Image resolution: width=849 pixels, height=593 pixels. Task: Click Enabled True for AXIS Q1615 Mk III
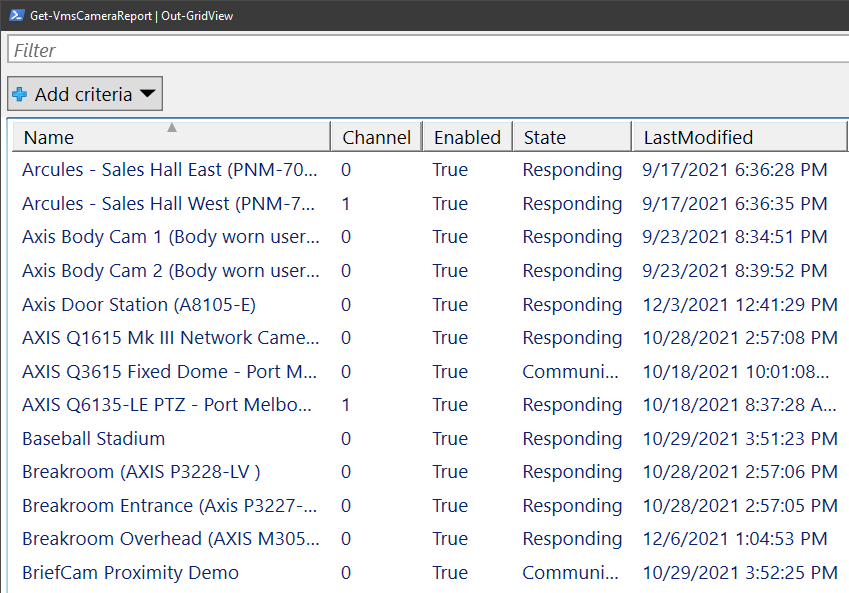450,338
